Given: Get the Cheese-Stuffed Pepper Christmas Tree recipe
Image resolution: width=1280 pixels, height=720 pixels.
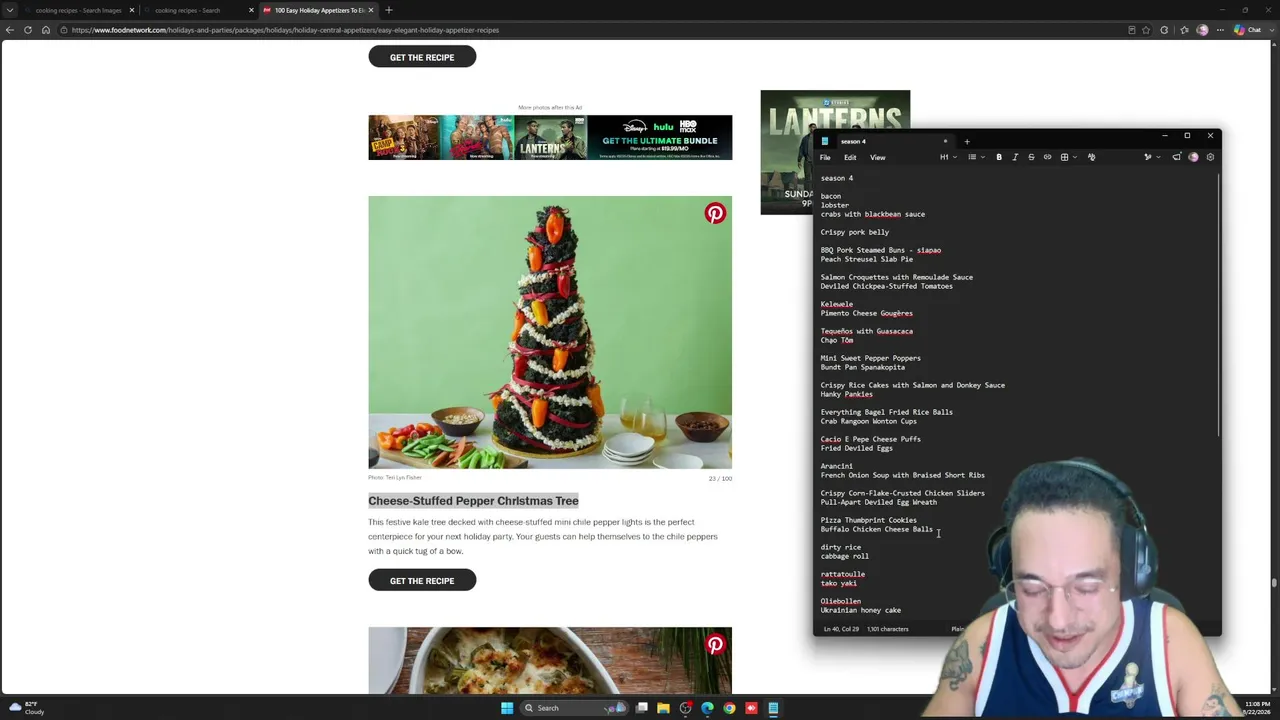Looking at the screenshot, I should (422, 581).
